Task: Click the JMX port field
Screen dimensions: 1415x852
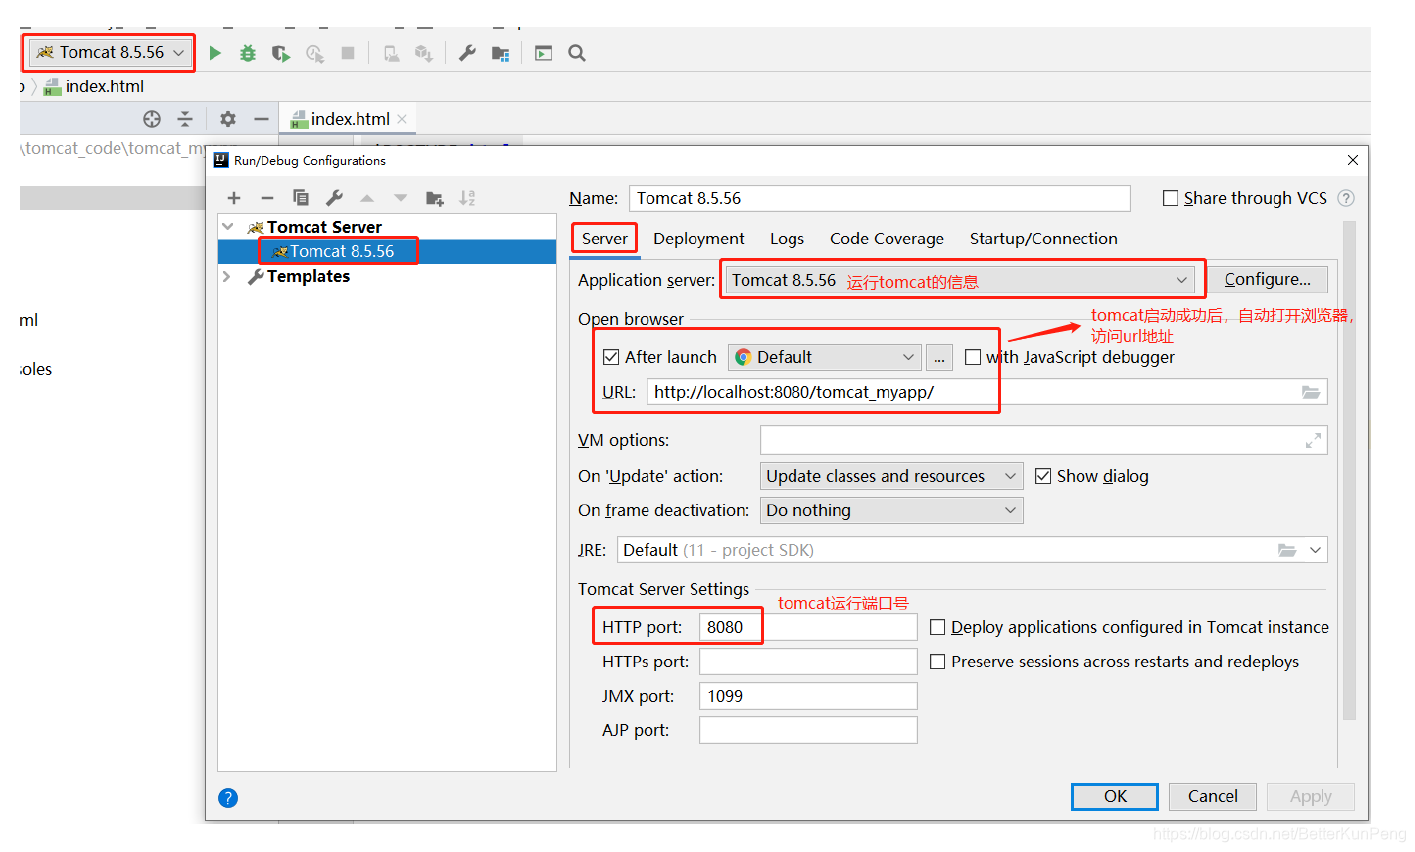Action: 808,696
